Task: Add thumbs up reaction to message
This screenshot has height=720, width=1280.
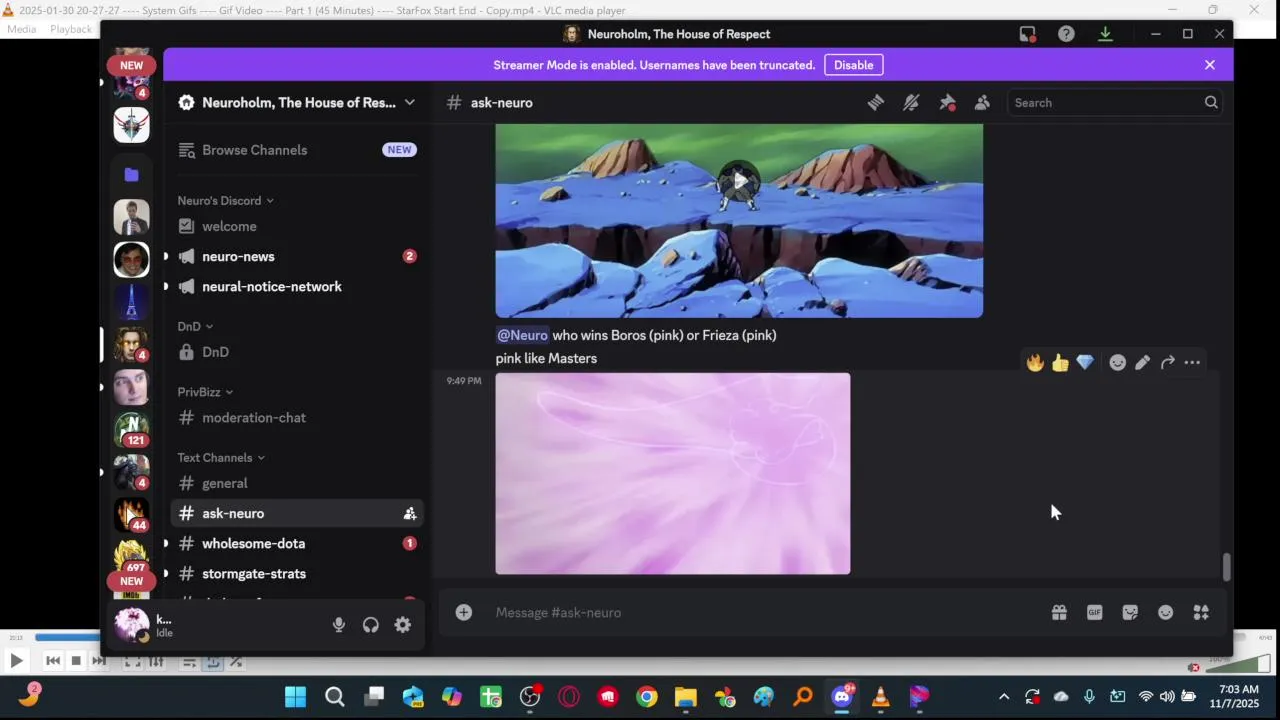Action: tap(1060, 362)
